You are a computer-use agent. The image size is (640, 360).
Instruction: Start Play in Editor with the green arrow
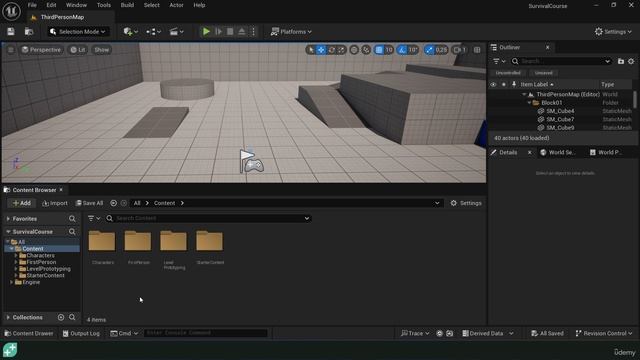206,31
